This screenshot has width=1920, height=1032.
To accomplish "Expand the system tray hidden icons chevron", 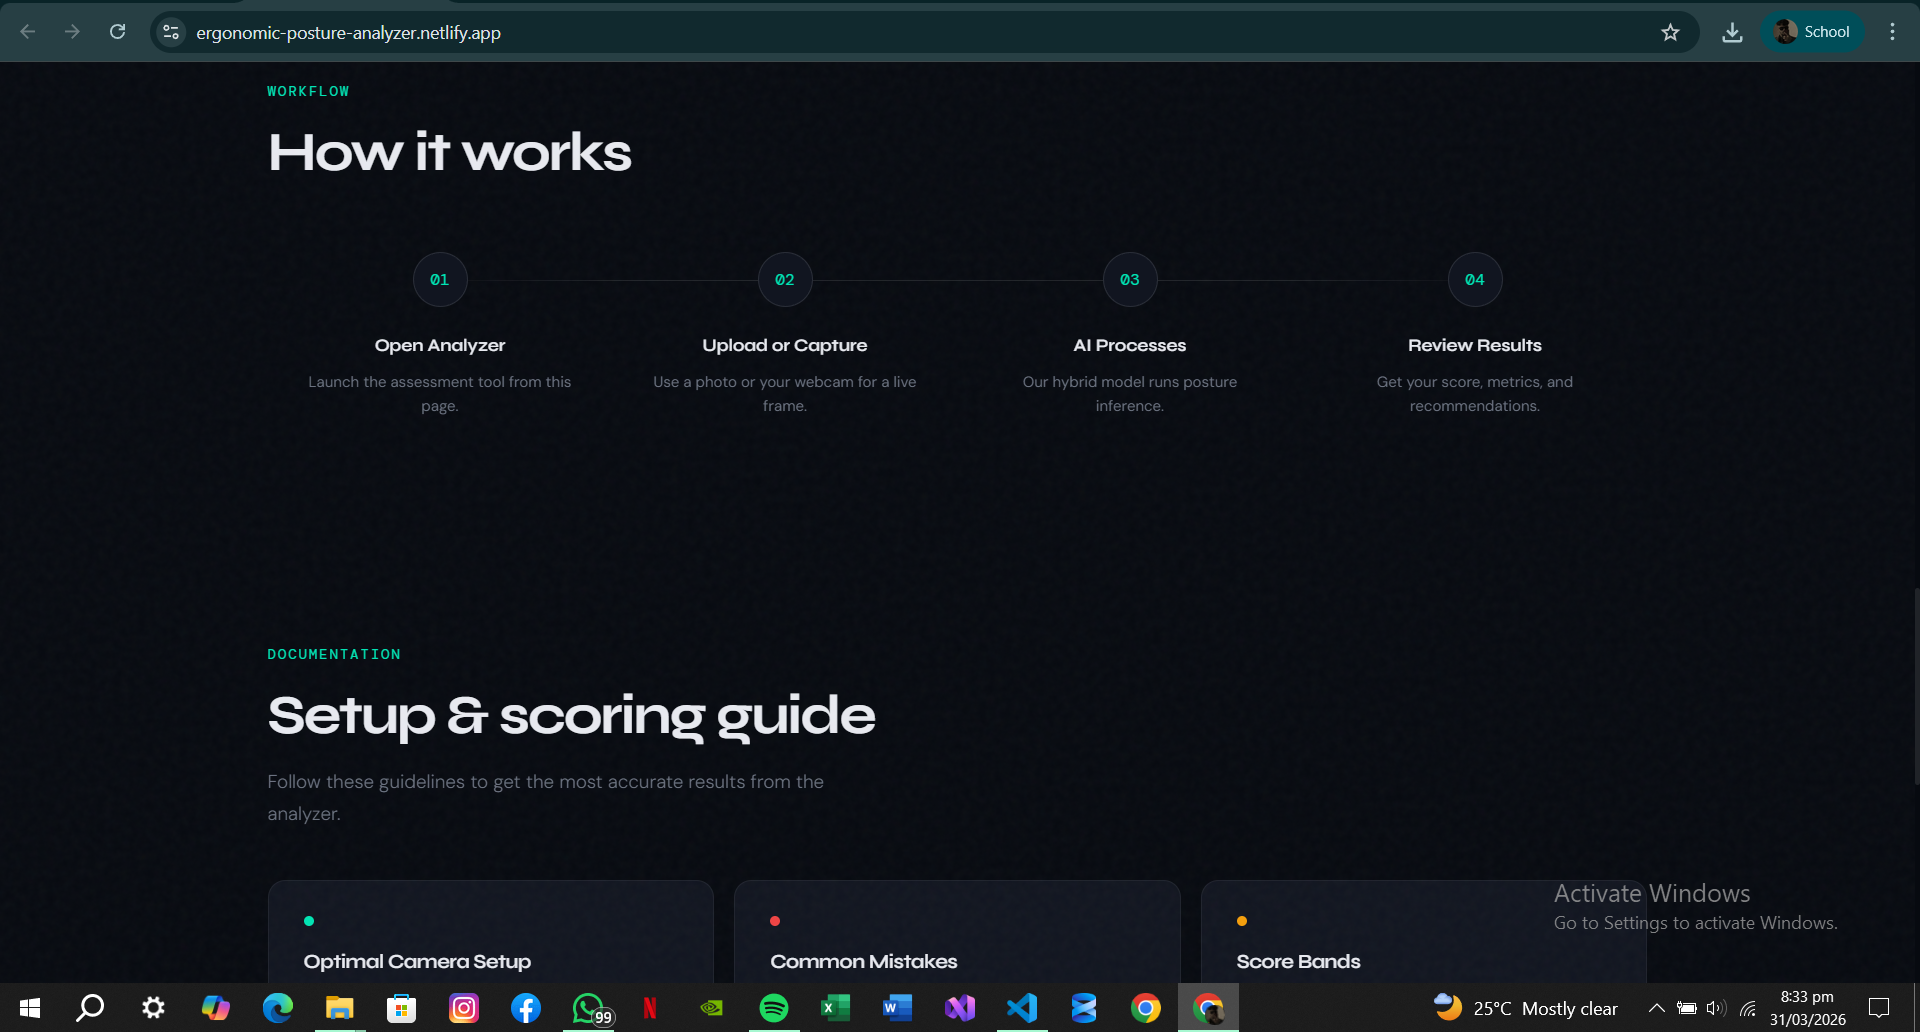I will point(1656,1008).
